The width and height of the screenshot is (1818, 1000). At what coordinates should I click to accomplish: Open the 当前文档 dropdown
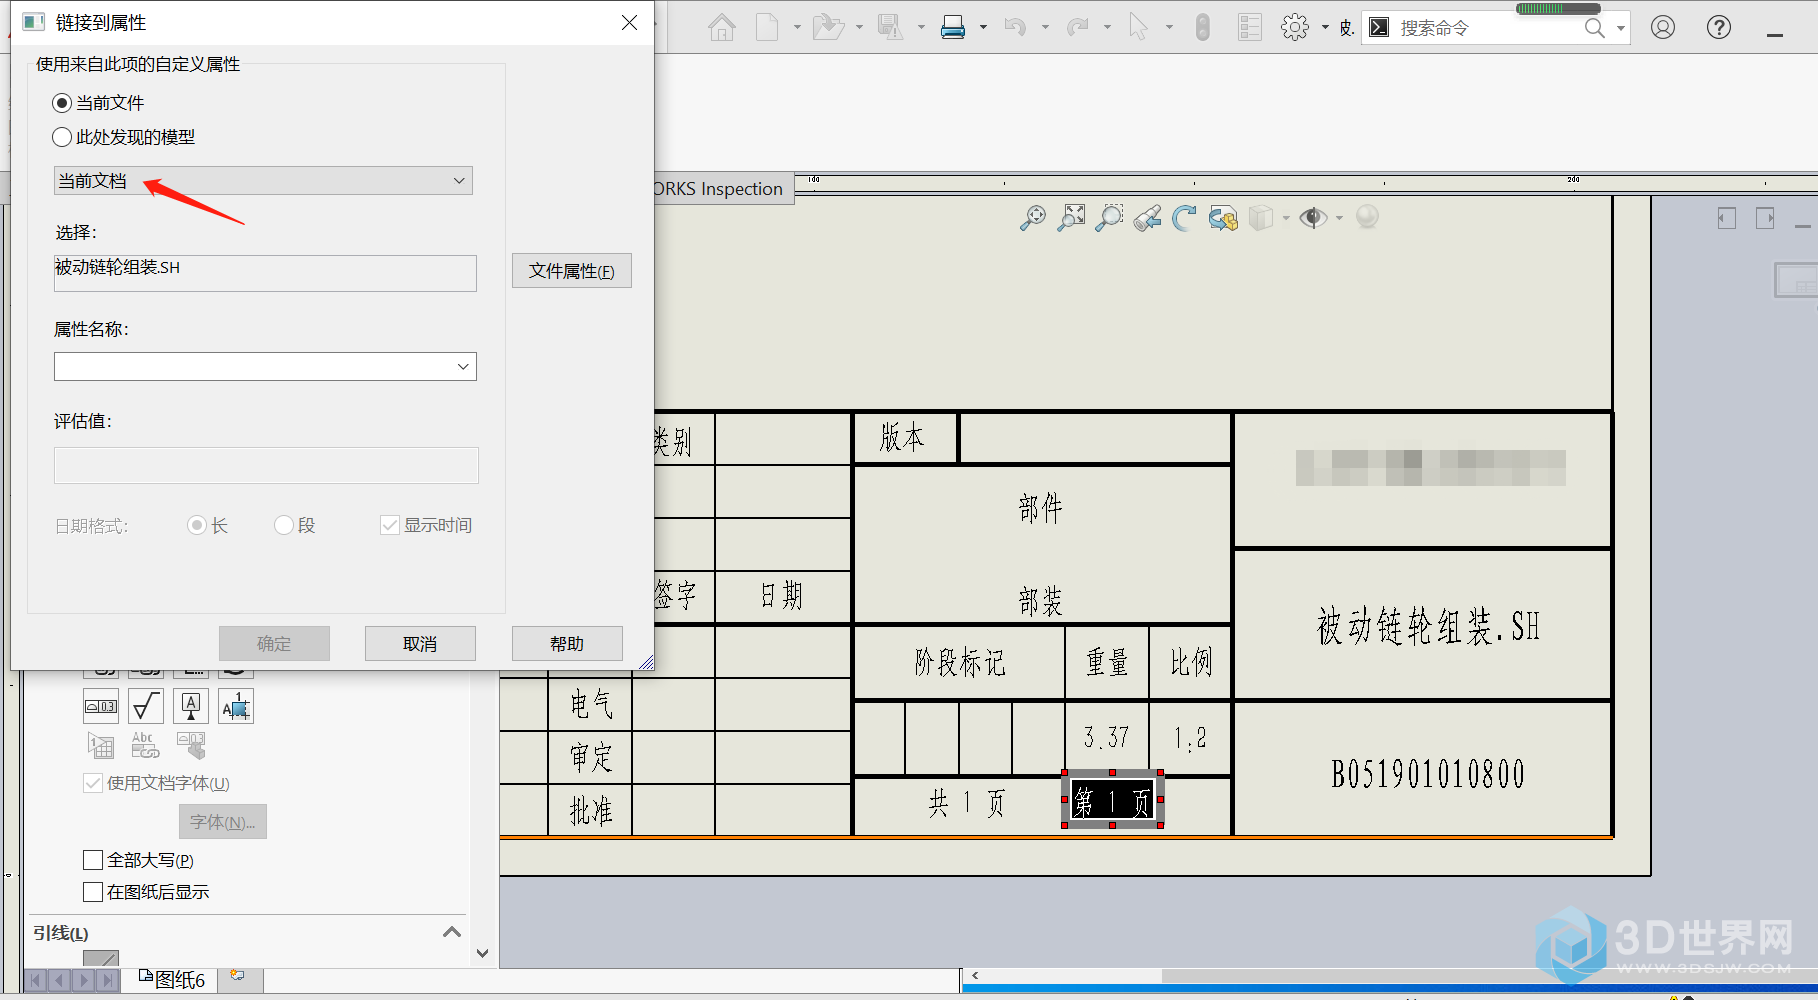point(263,181)
